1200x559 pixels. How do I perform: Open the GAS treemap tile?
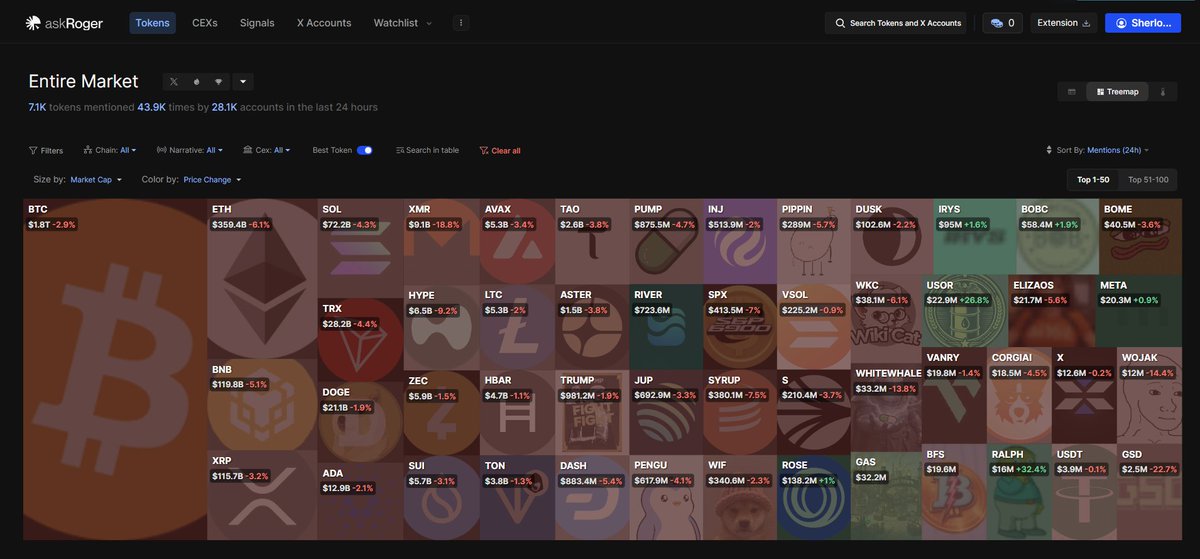885,496
